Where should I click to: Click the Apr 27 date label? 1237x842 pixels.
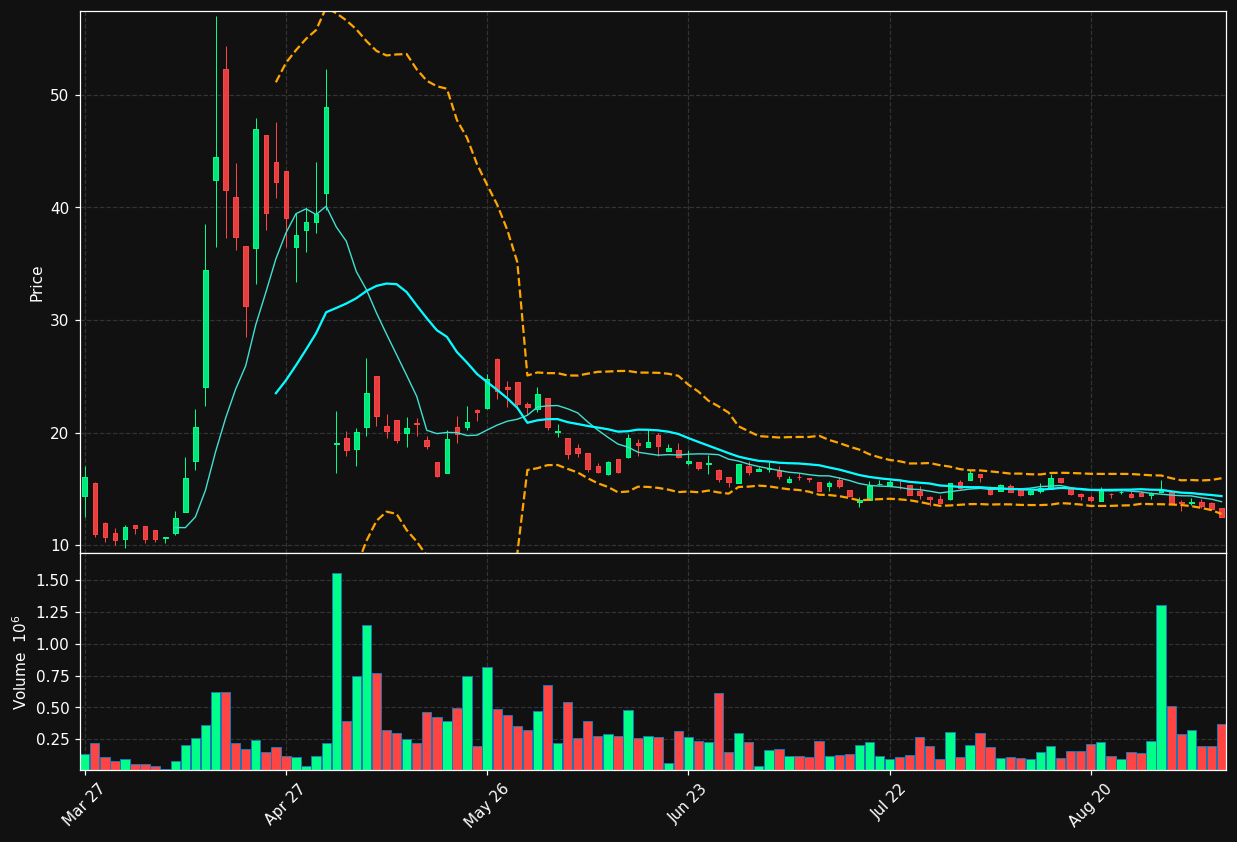click(x=284, y=805)
